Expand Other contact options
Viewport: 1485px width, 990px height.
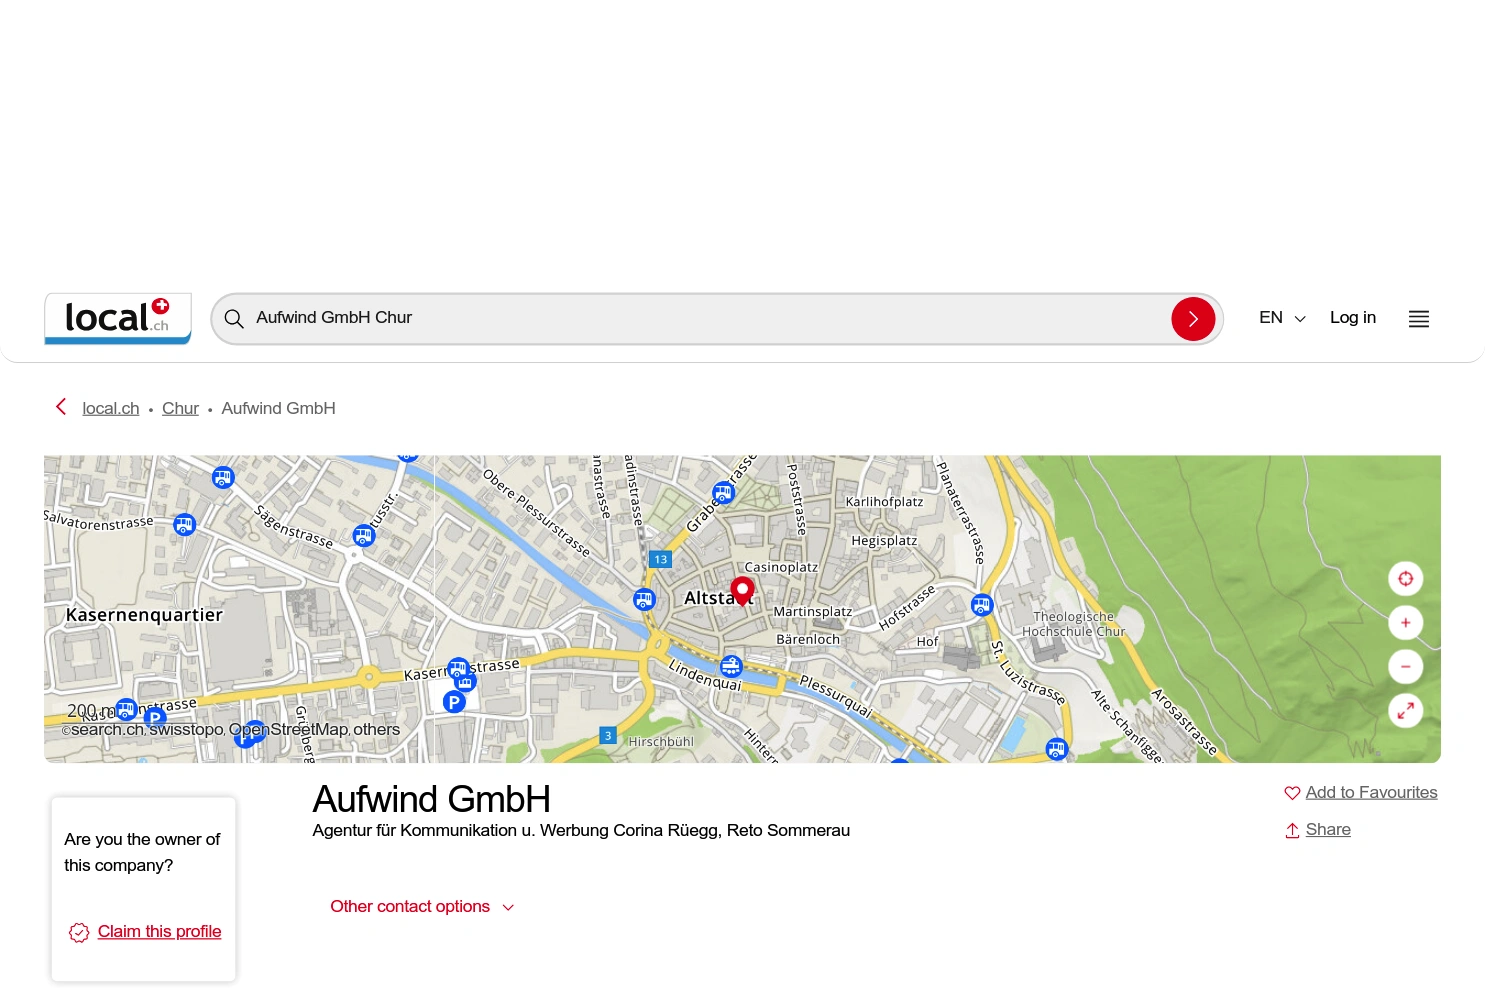tap(422, 907)
